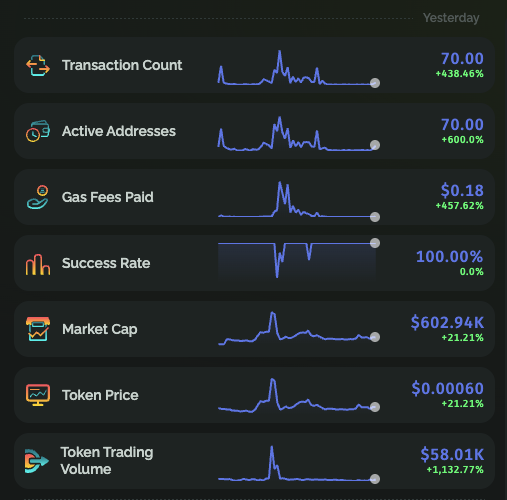Image resolution: width=507 pixels, height=500 pixels.
Task: Click the Yesterday period label
Action: coord(451,18)
